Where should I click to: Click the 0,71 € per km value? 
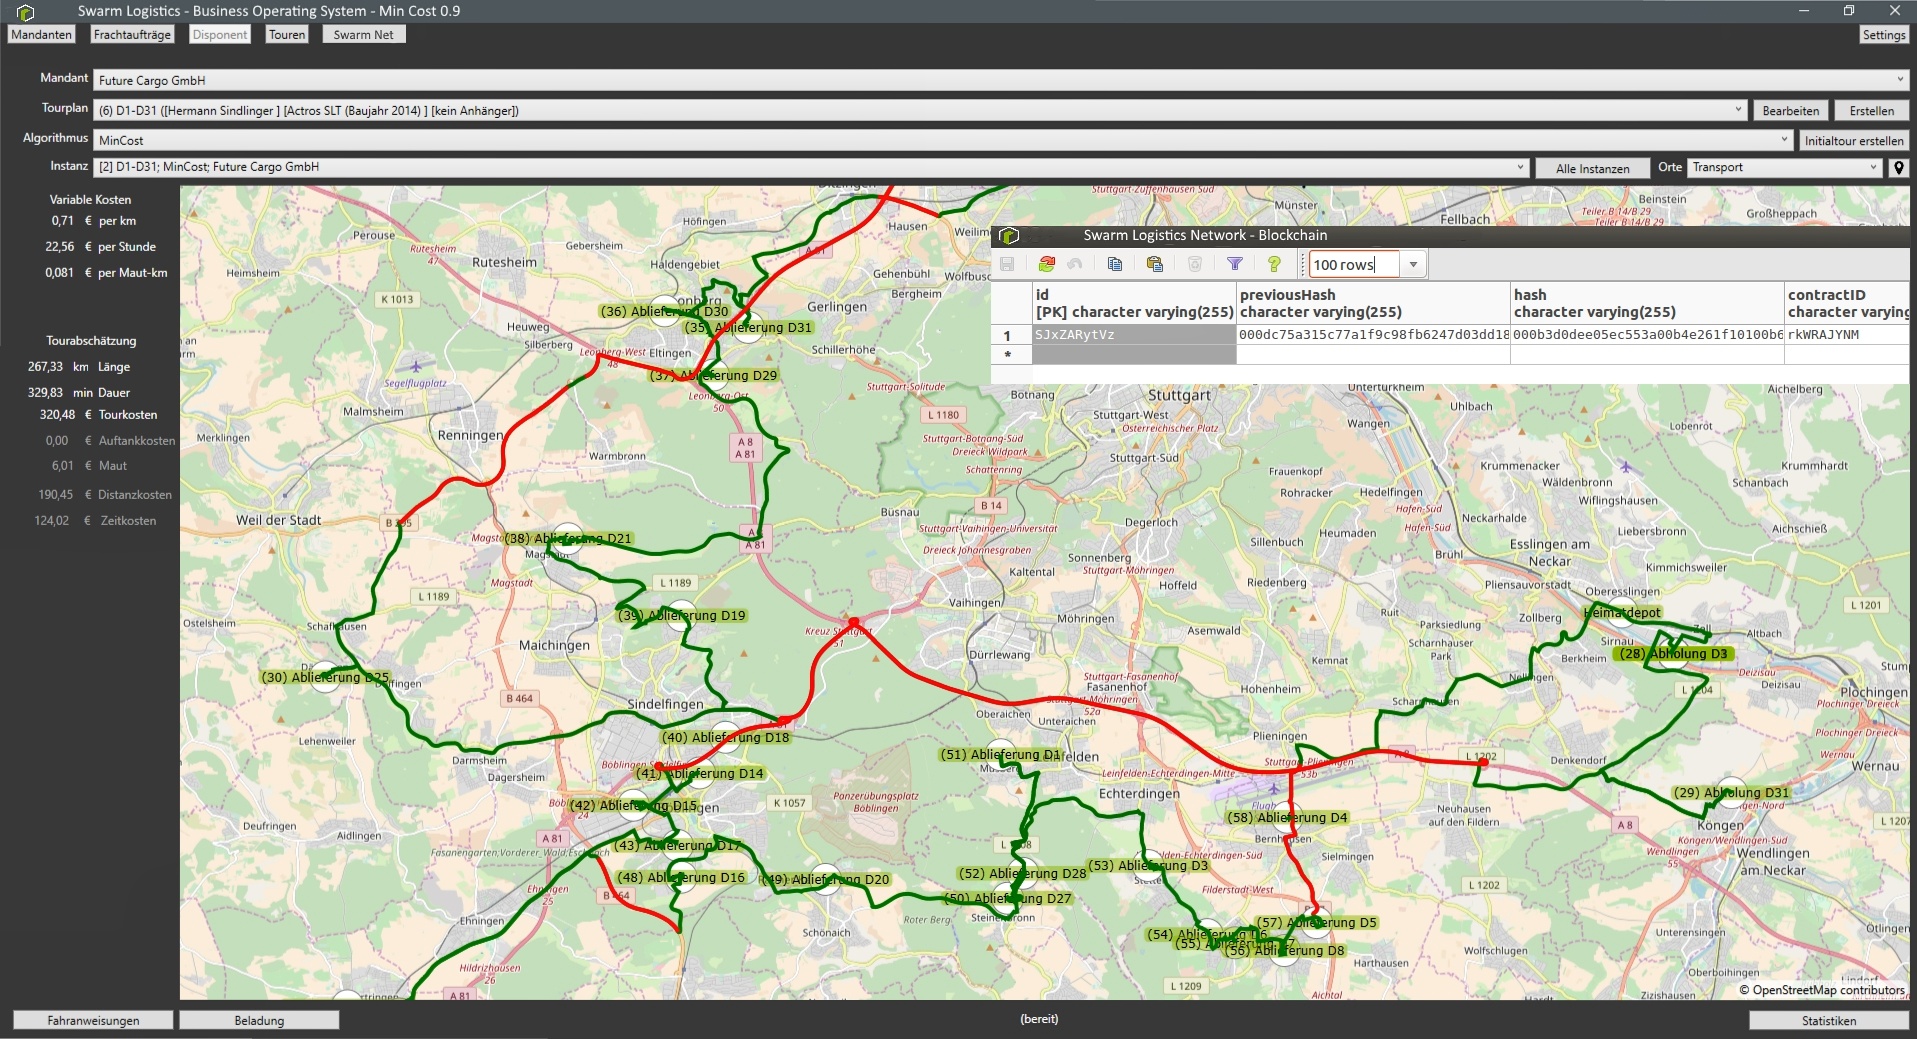click(62, 221)
